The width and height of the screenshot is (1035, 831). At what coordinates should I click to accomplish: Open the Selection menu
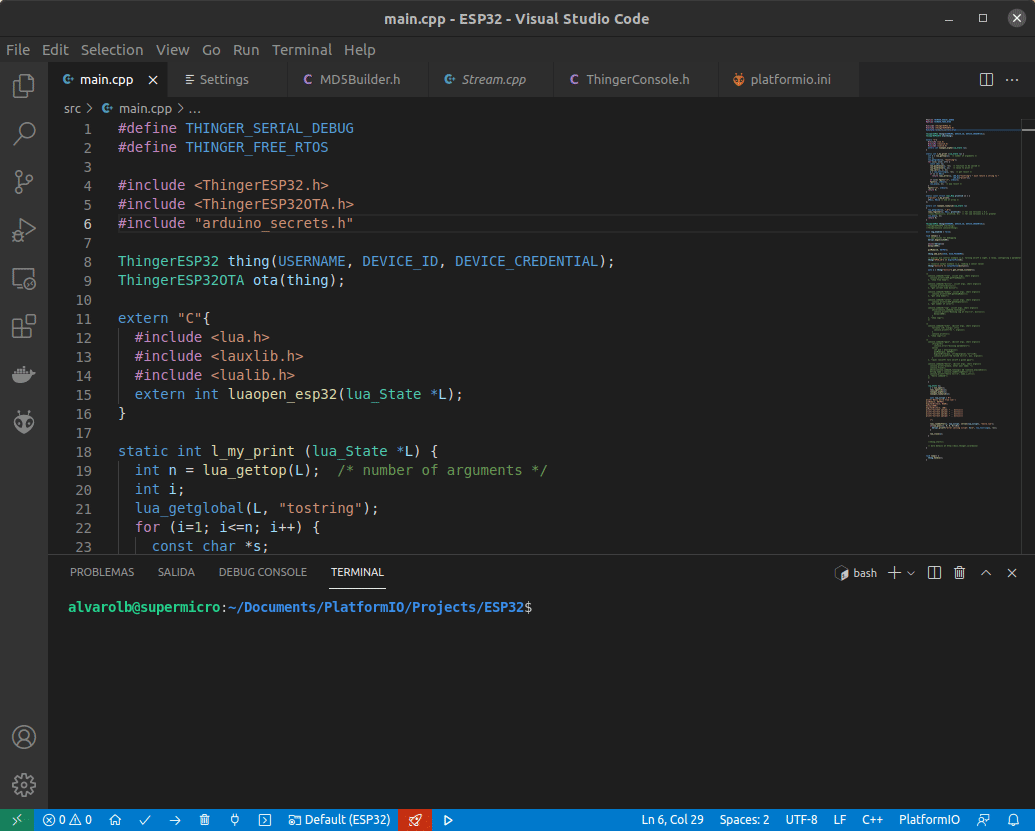coord(112,50)
